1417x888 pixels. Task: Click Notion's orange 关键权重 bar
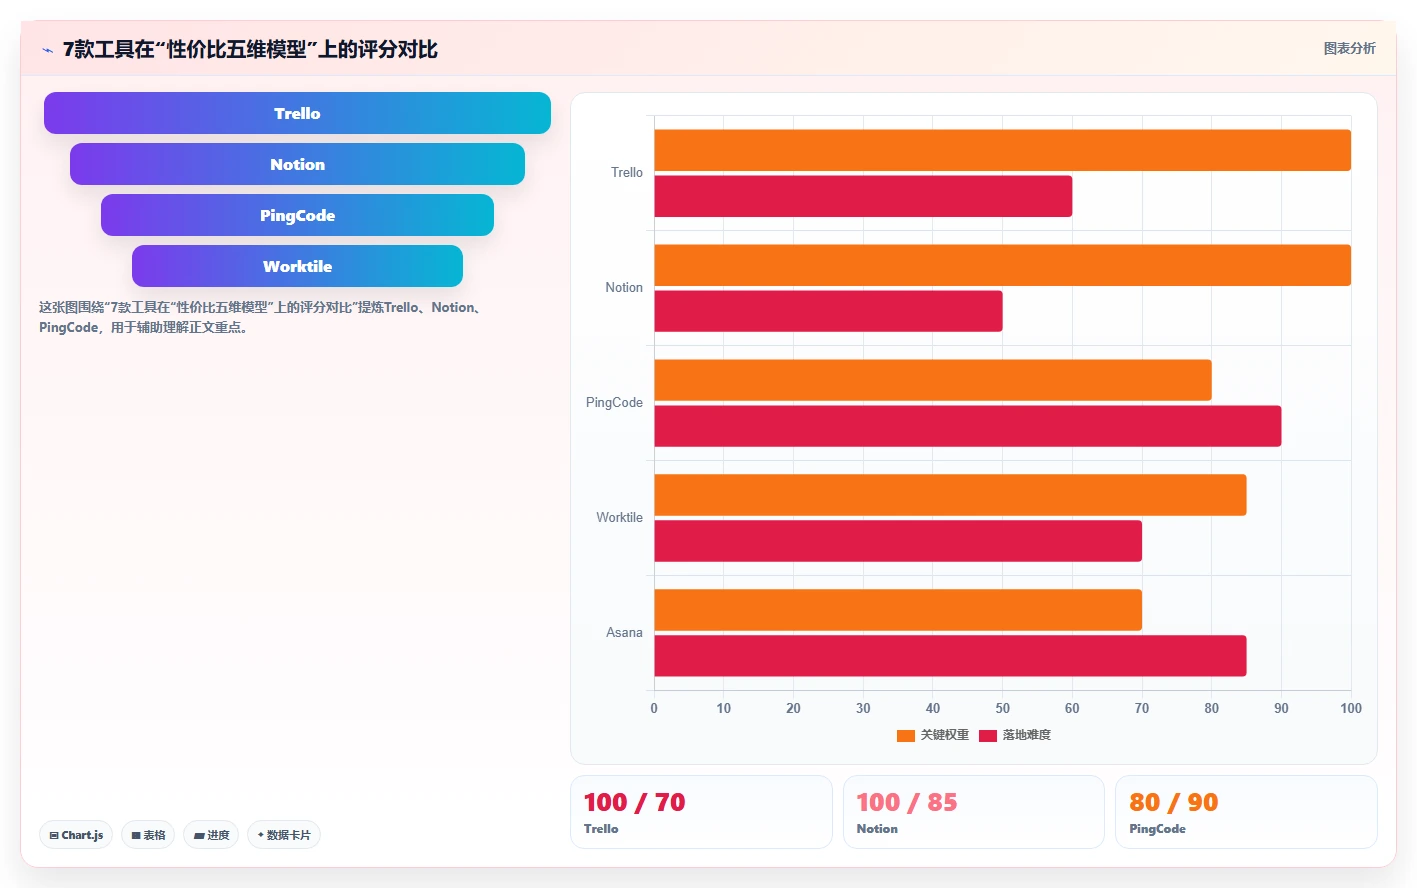[1002, 265]
